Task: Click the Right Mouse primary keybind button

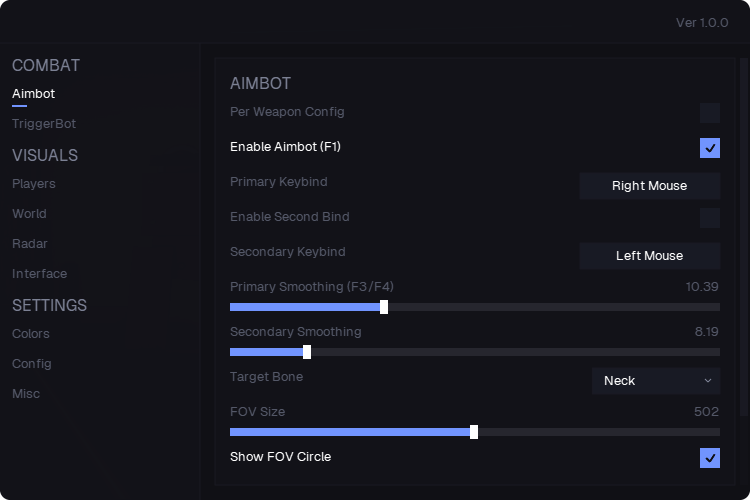Action: [650, 186]
